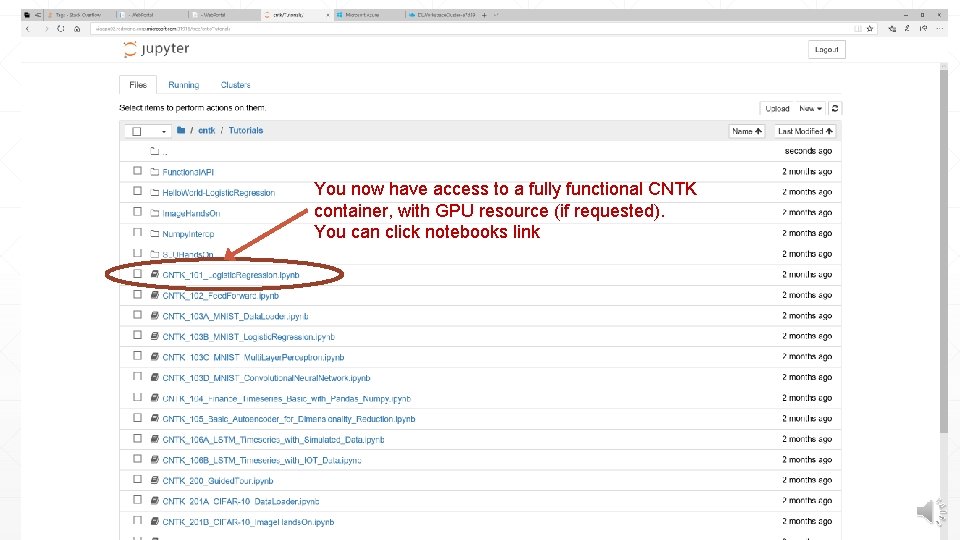Switch to DLWorkspaceCluster browser tab

441,15
